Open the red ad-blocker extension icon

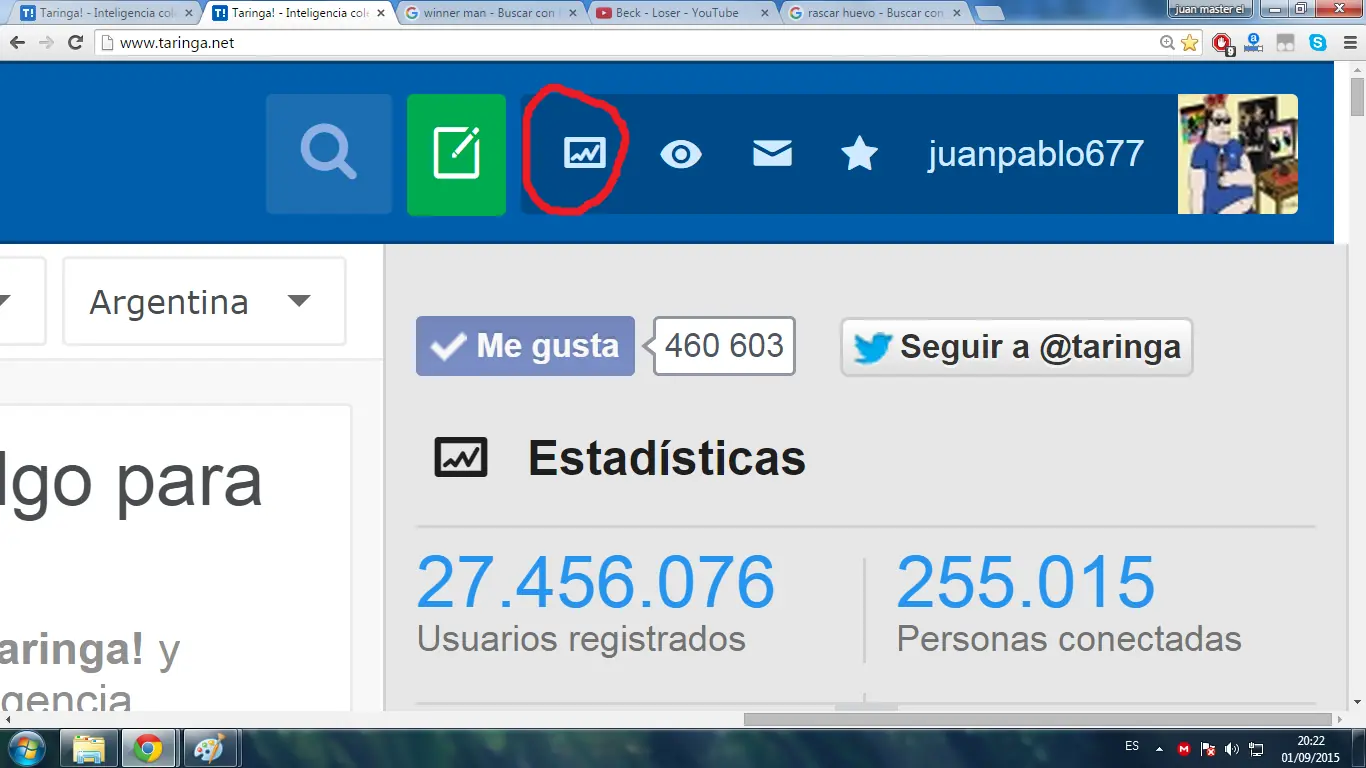(1221, 43)
